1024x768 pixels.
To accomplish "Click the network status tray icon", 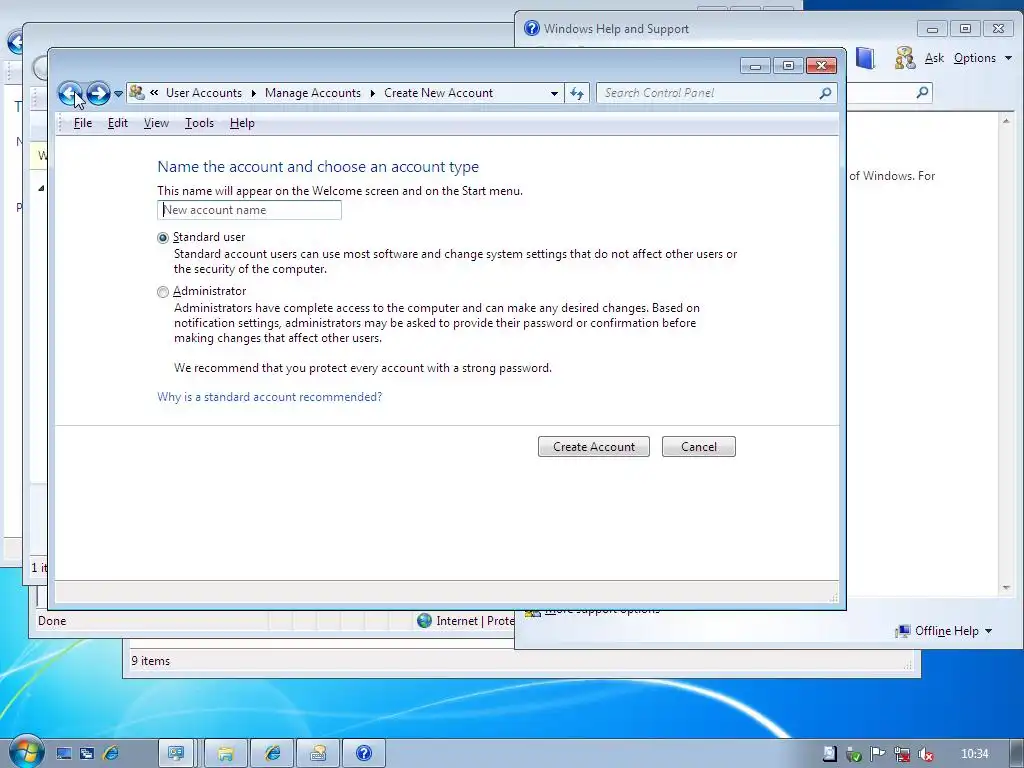I will click(902, 754).
